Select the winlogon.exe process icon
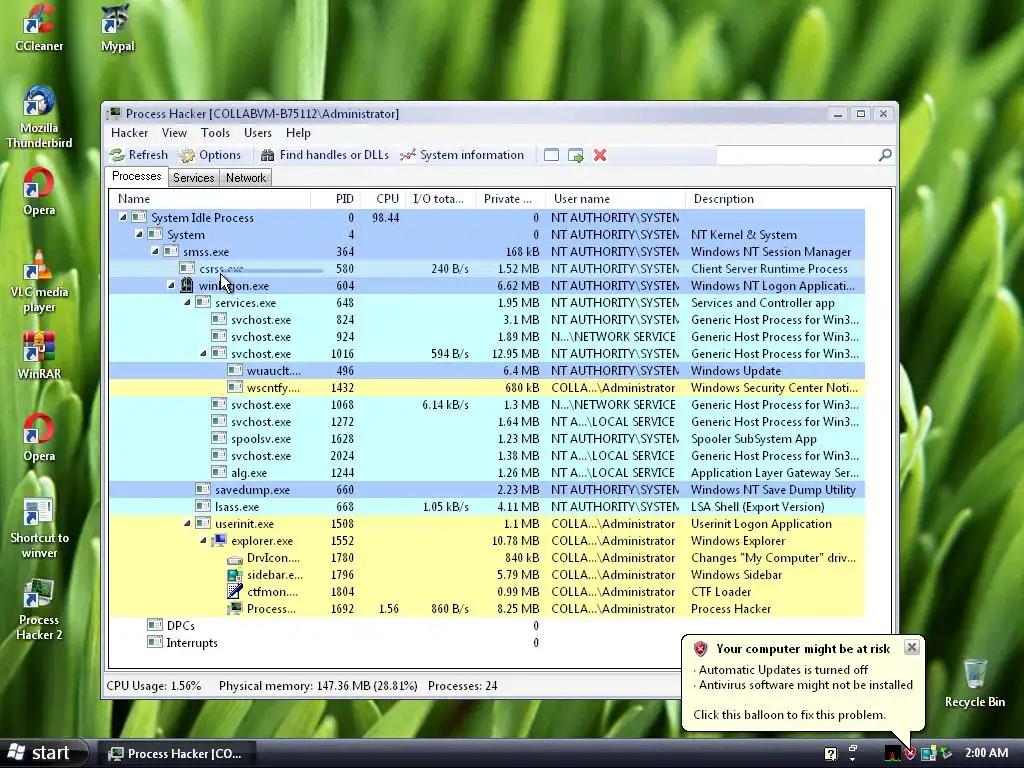Image resolution: width=1024 pixels, height=768 pixels. coord(187,285)
